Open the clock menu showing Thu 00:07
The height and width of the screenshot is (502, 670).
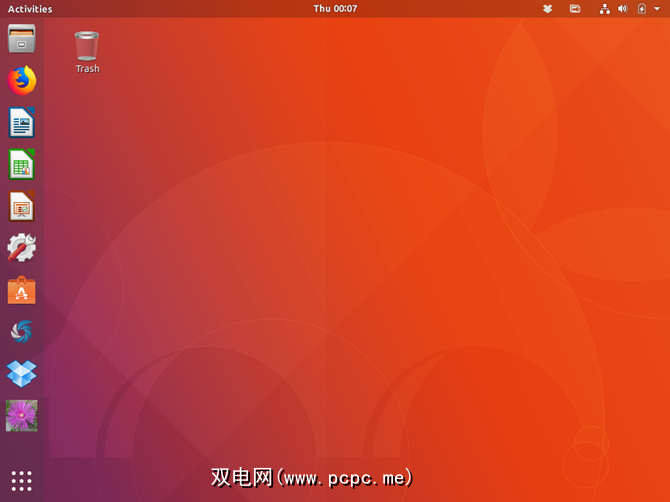[335, 9]
